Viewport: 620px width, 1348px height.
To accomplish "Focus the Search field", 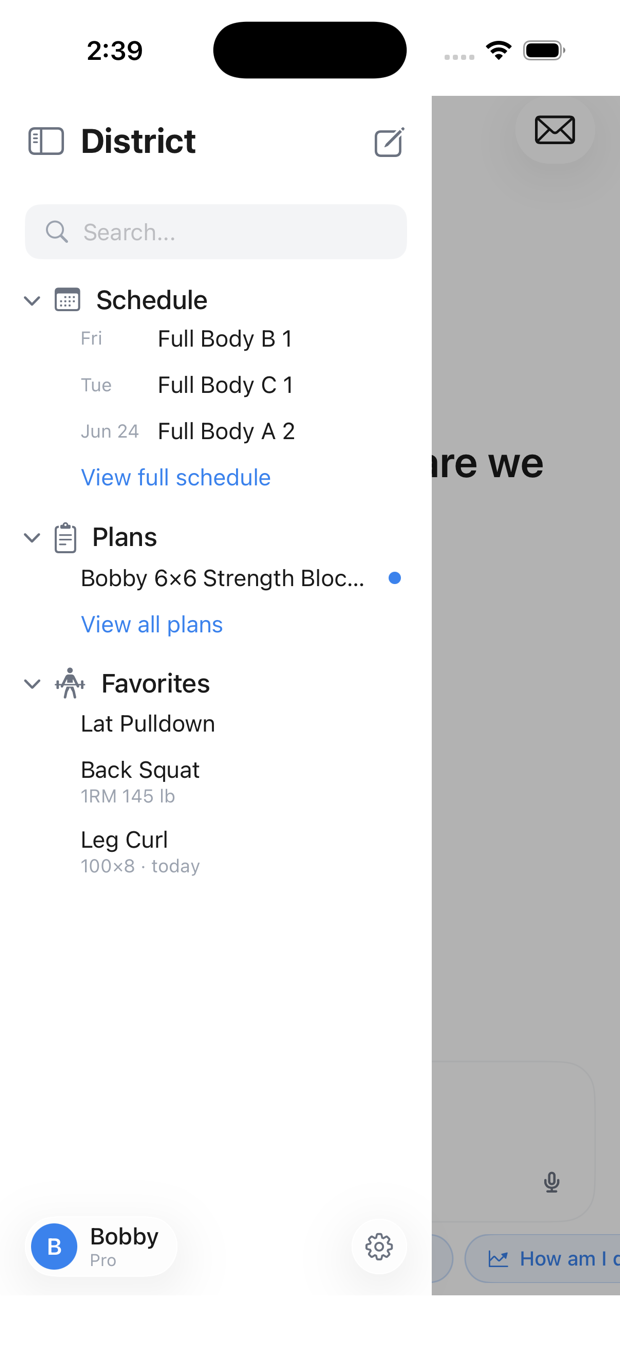I will pyautogui.click(x=216, y=232).
